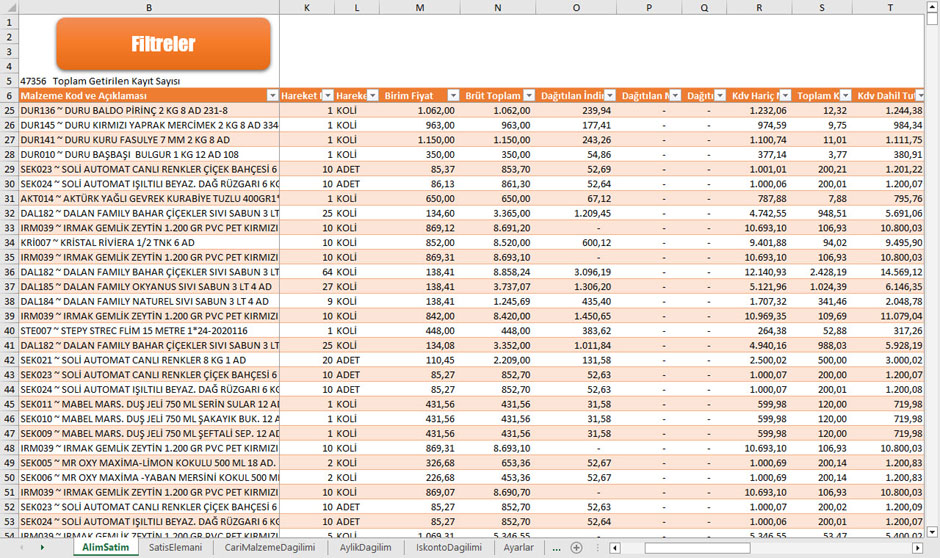
Task: Click cell 'STE007 ~ STEPY STREC FLİM 15 METRE'
Action: [x=149, y=330]
